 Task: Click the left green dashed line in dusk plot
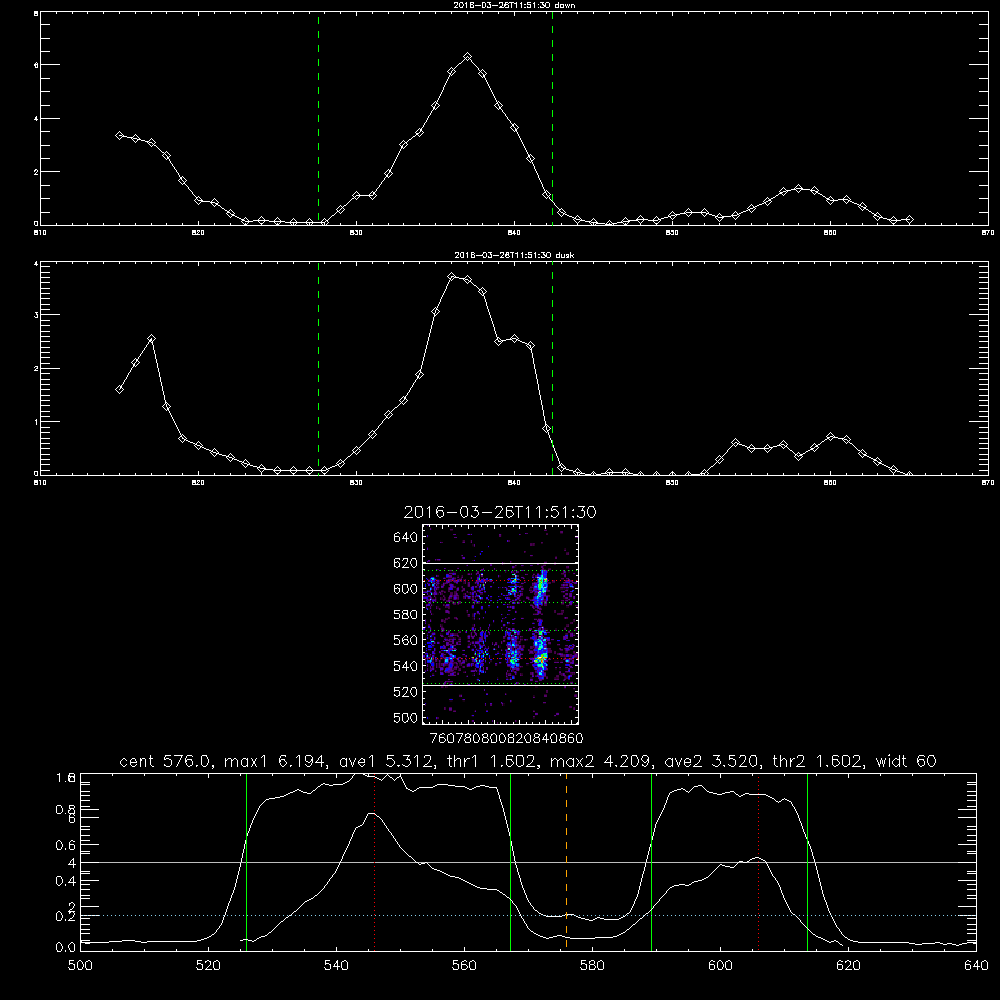tap(318, 369)
